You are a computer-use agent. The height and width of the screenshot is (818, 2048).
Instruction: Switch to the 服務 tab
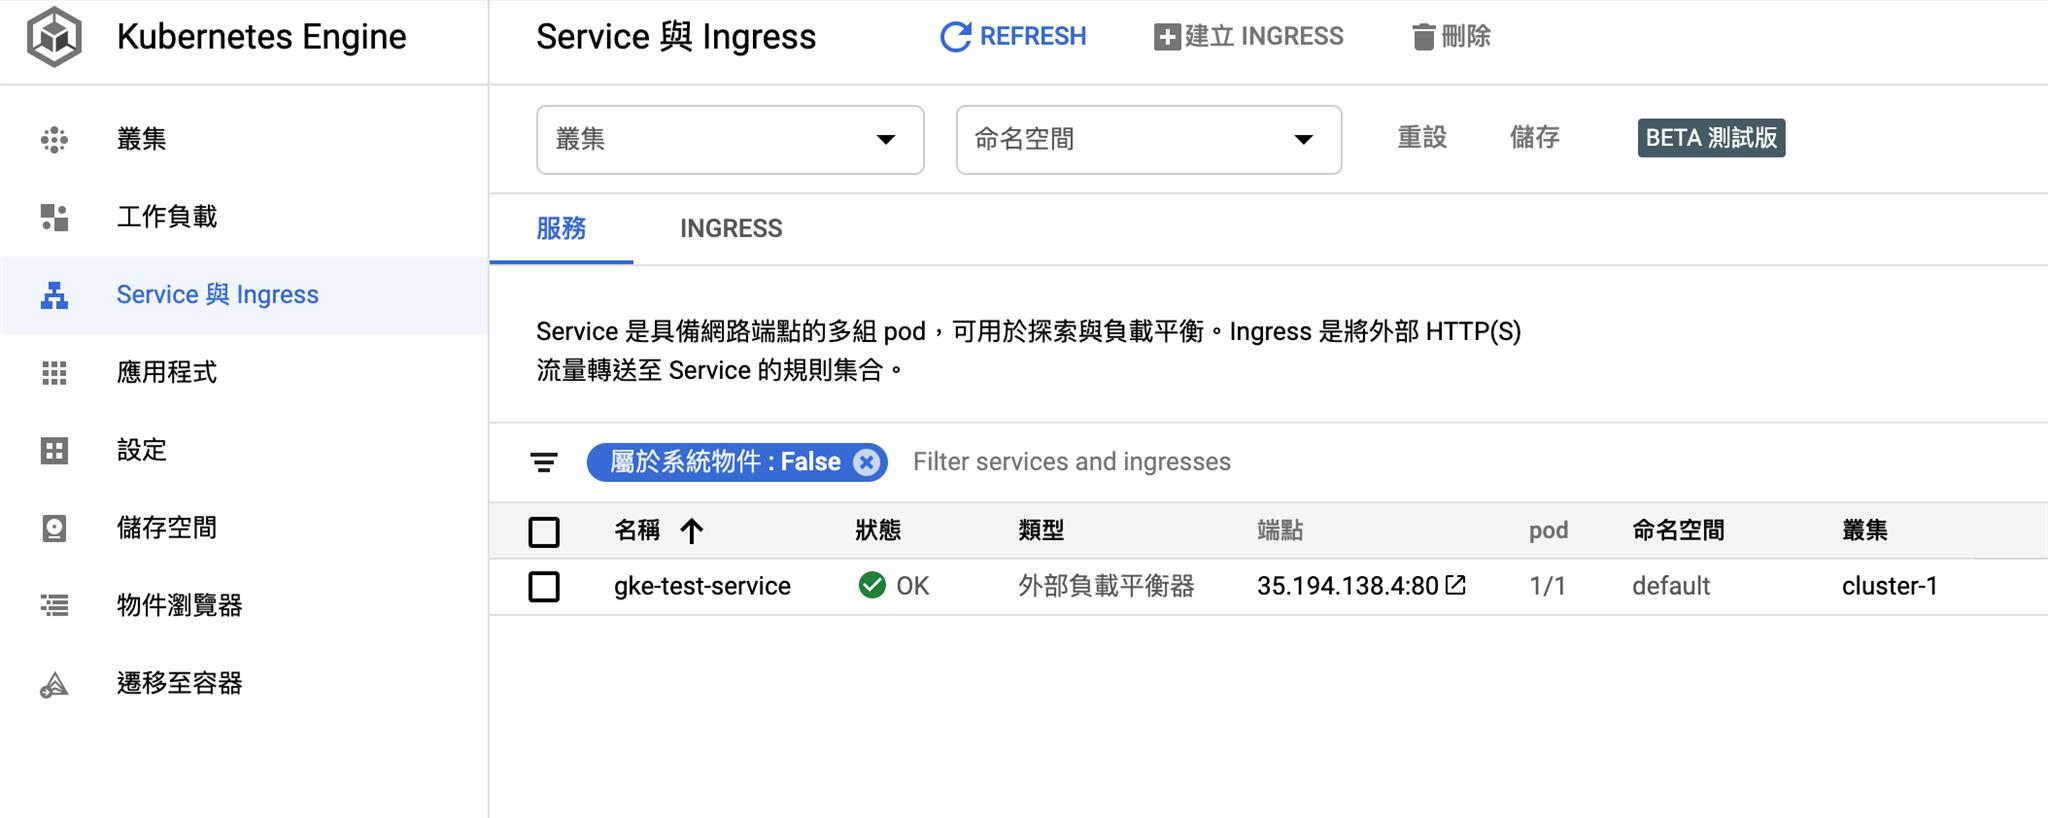561,229
